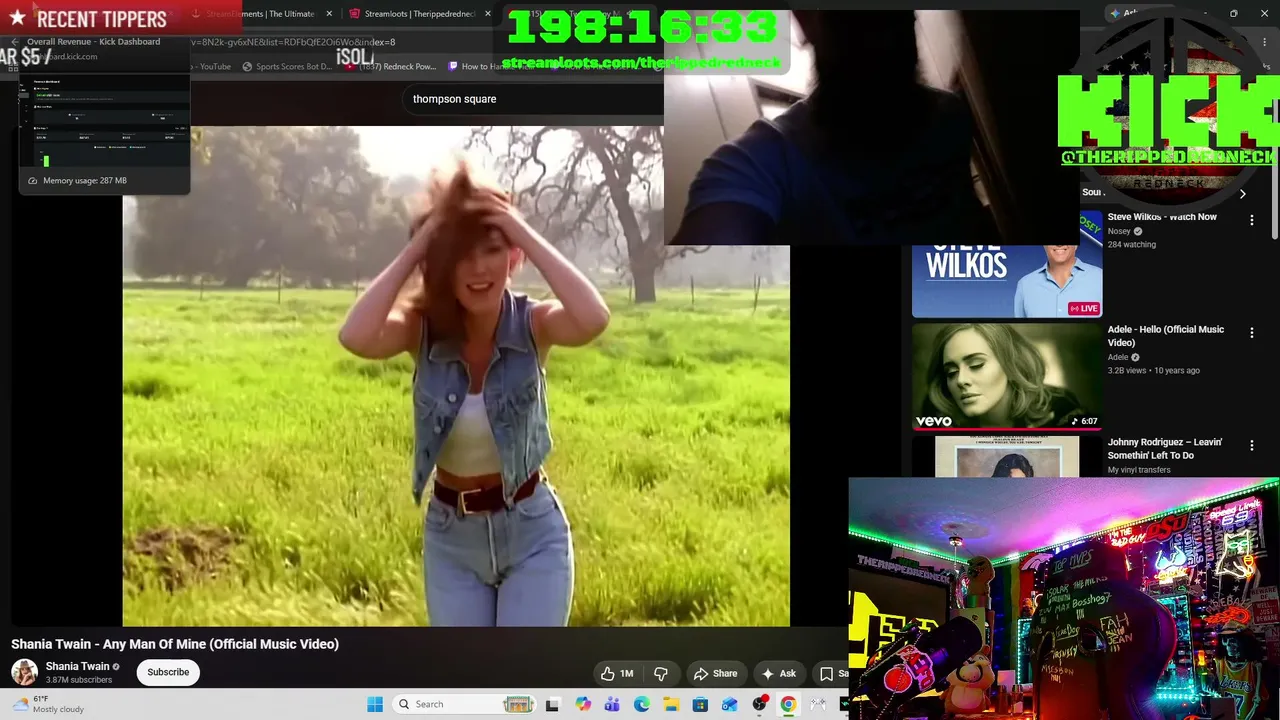The image size is (1280, 720).
Task: Open Shania Twain channel avatar
Action: coord(24,672)
